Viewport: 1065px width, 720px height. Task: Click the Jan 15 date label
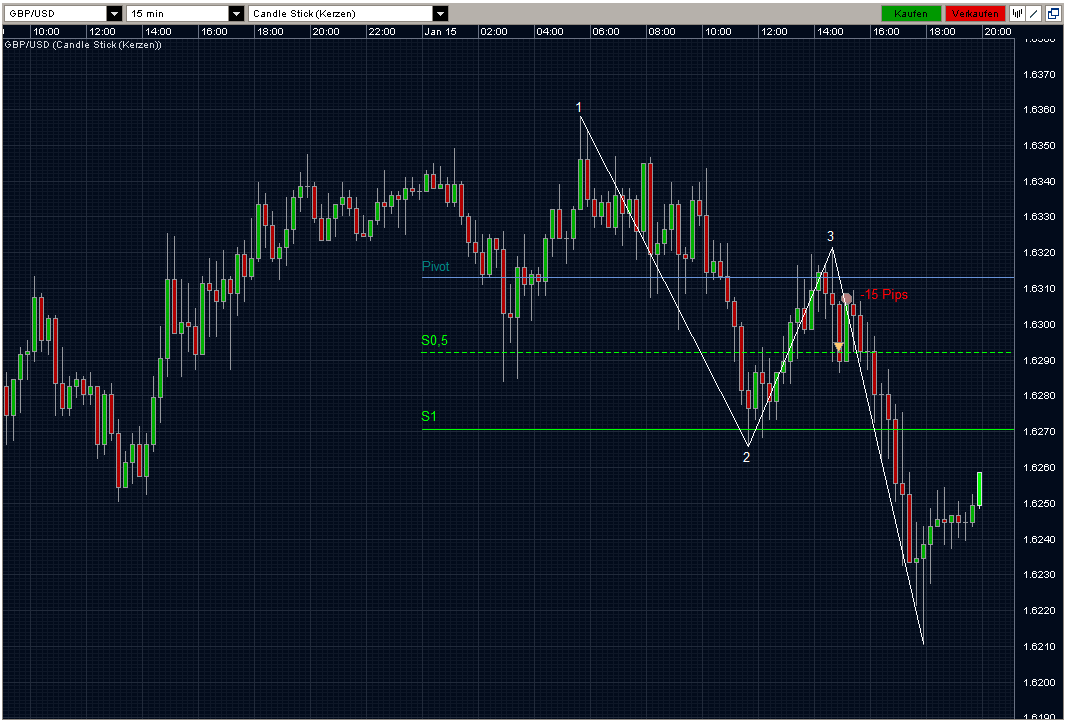pyautogui.click(x=439, y=32)
